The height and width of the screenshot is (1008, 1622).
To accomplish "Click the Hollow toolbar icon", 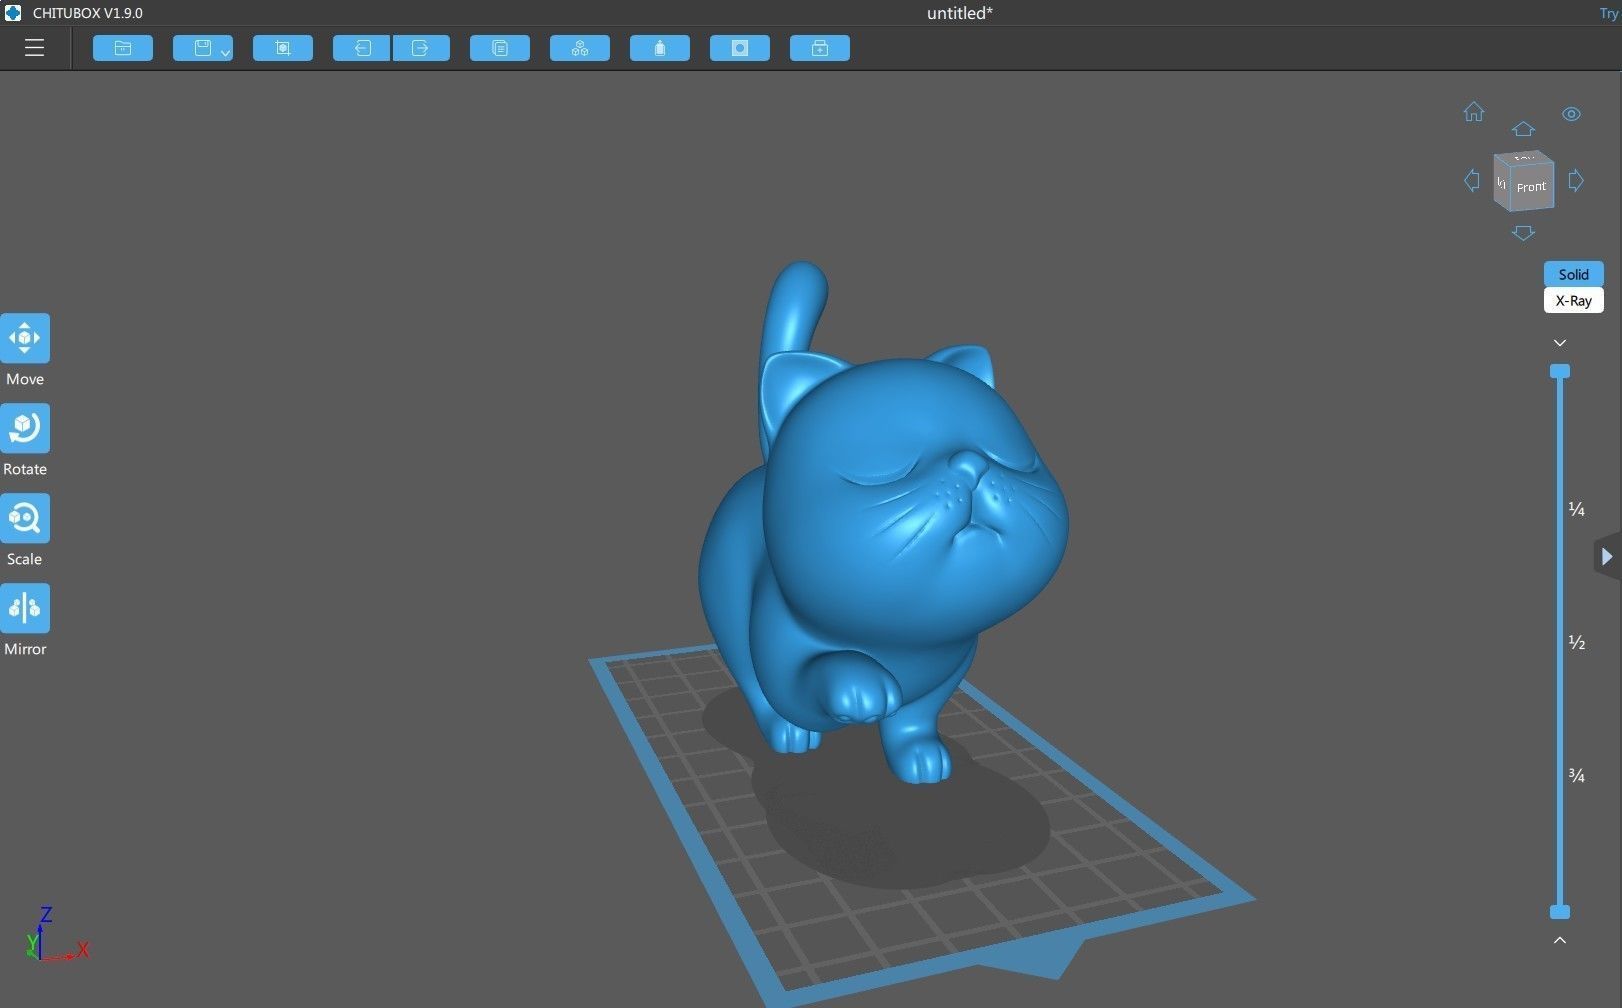I will point(660,48).
